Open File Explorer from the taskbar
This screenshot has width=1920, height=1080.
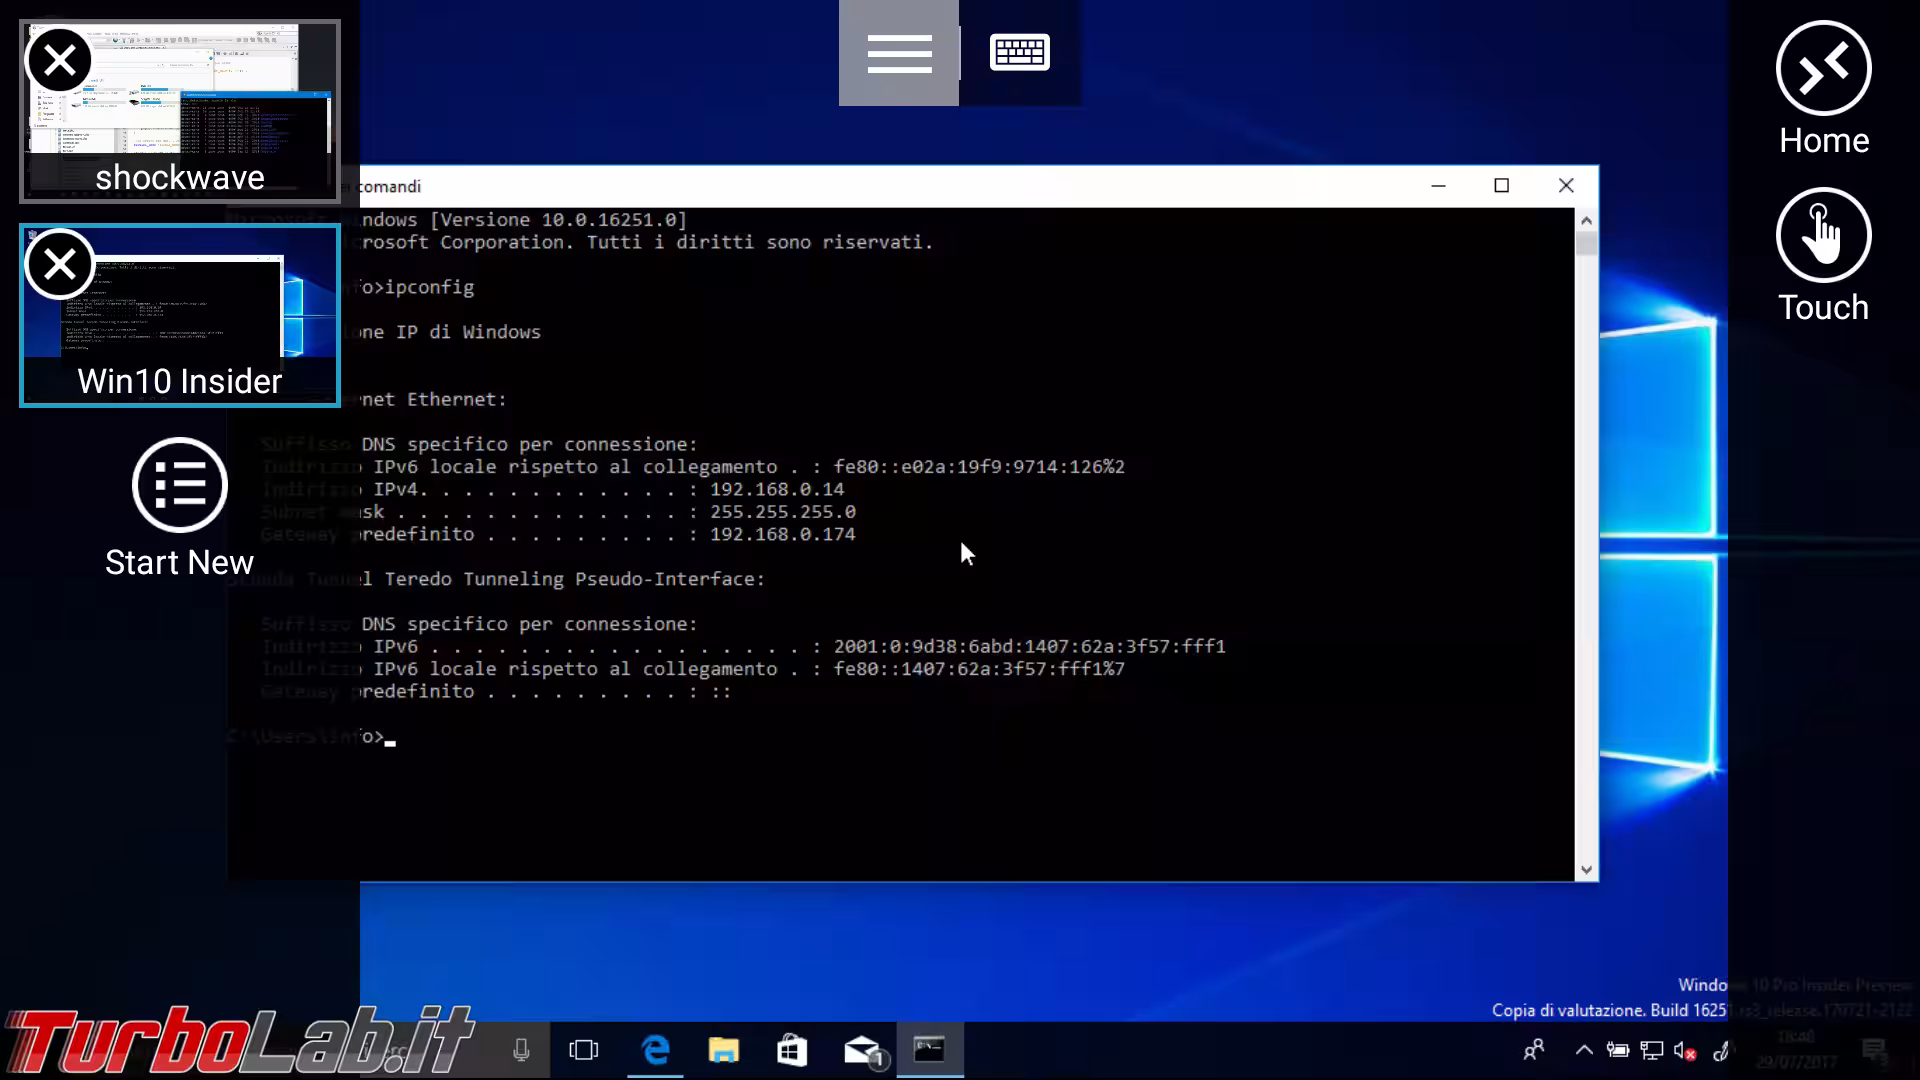coord(723,1050)
